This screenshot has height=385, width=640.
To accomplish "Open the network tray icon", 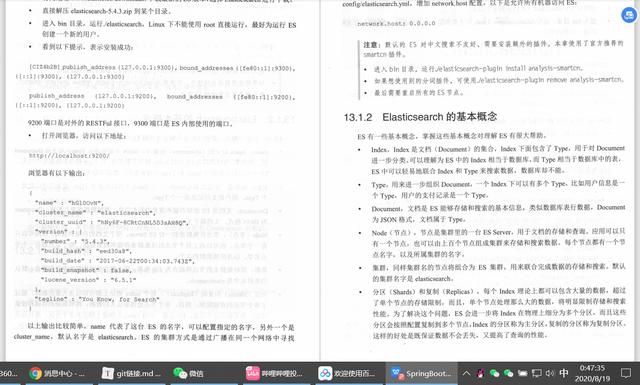I will tap(537, 373).
